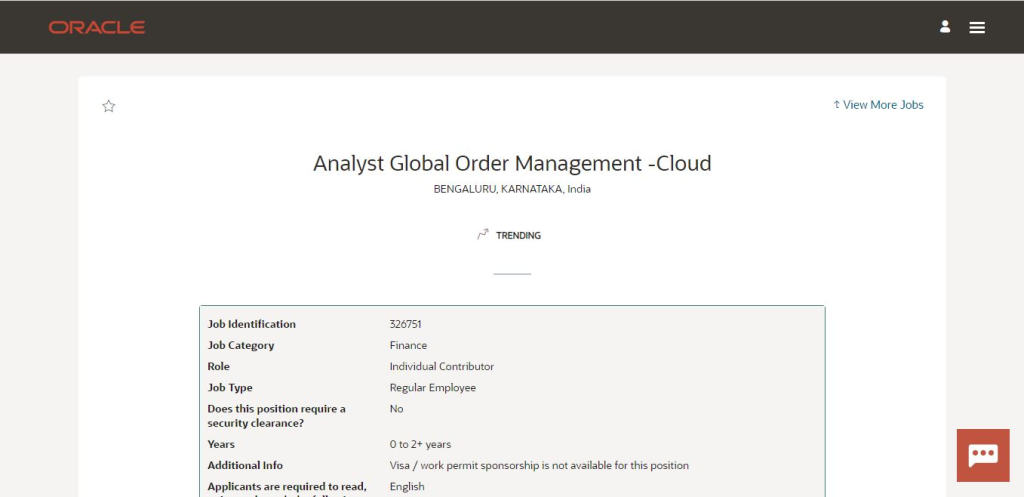Image resolution: width=1024 pixels, height=497 pixels.
Task: Select the 0 to 2+ years value
Action: point(420,444)
